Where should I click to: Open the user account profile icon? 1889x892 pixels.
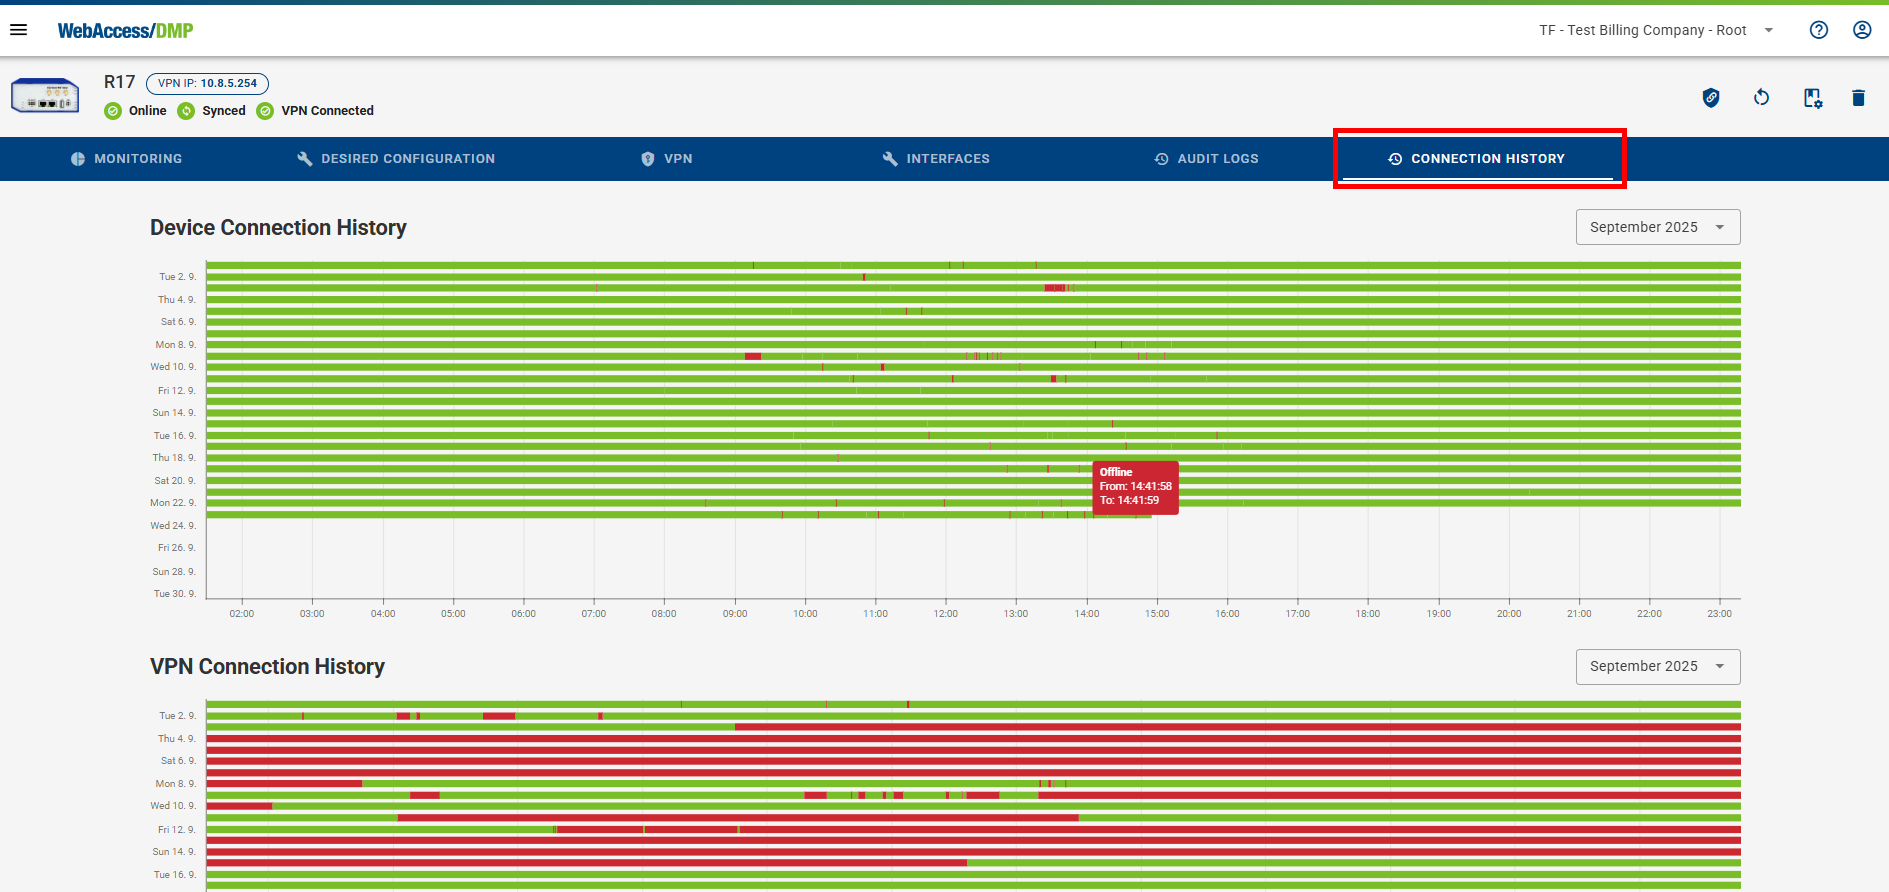pos(1861,30)
